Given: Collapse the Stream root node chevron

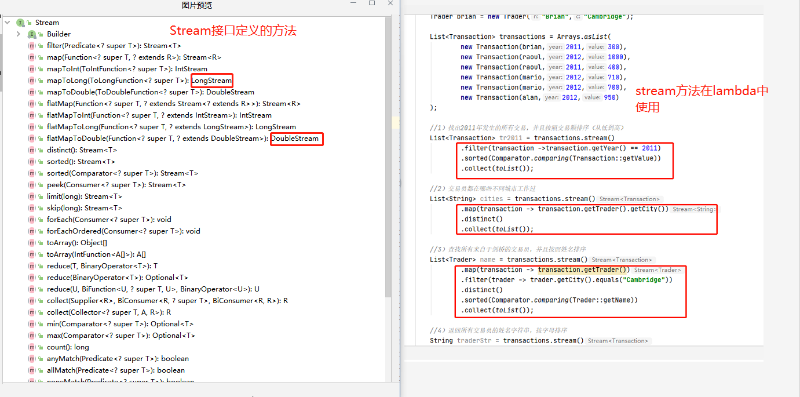Looking at the screenshot, I should [x=7, y=22].
